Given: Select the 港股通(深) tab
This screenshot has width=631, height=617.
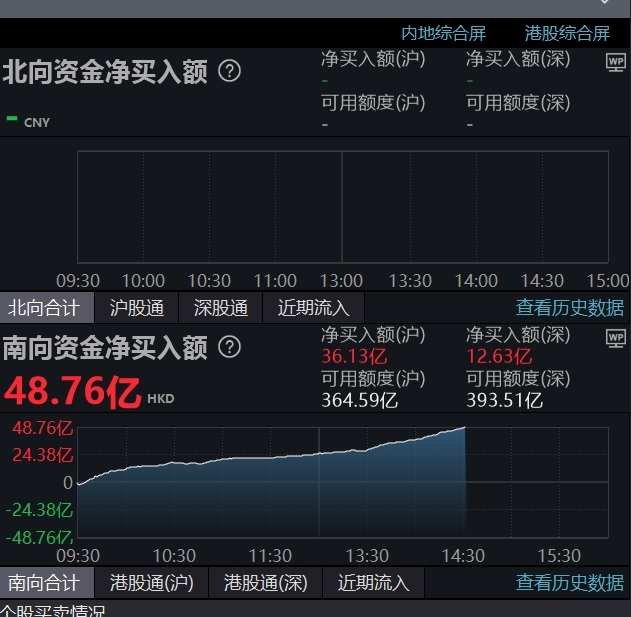Looking at the screenshot, I should (266, 583).
